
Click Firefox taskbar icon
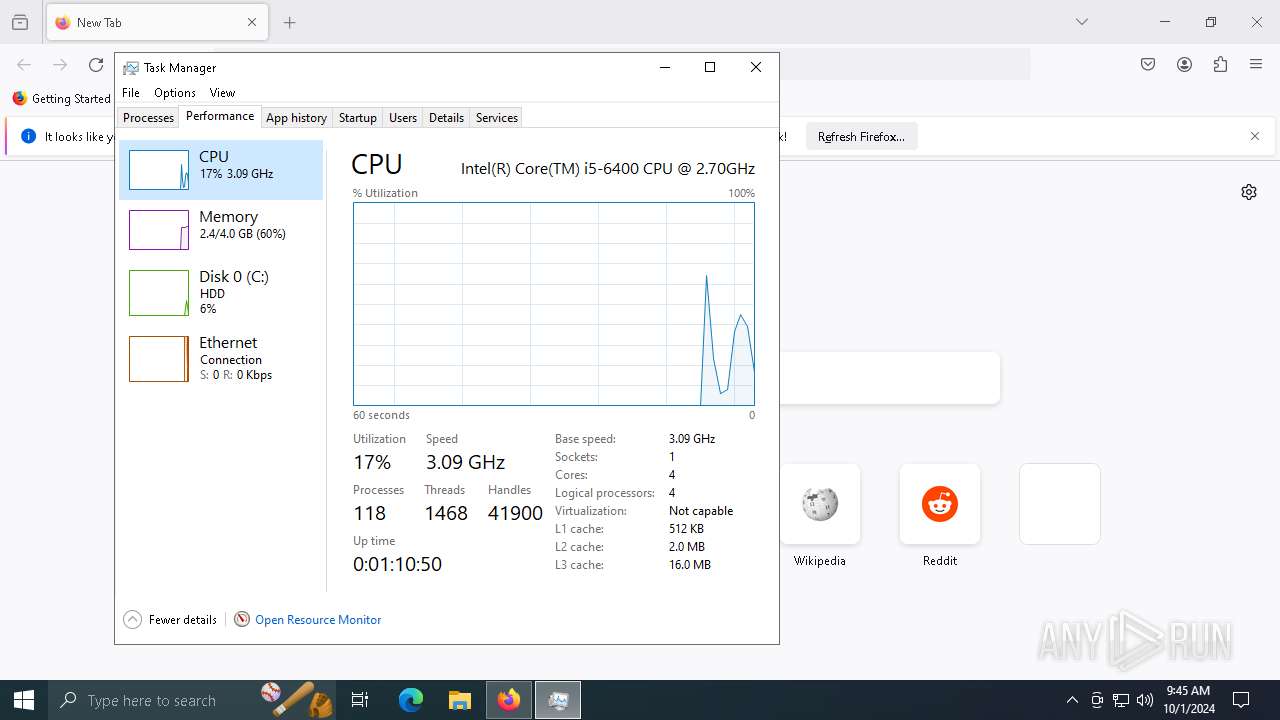click(x=509, y=700)
